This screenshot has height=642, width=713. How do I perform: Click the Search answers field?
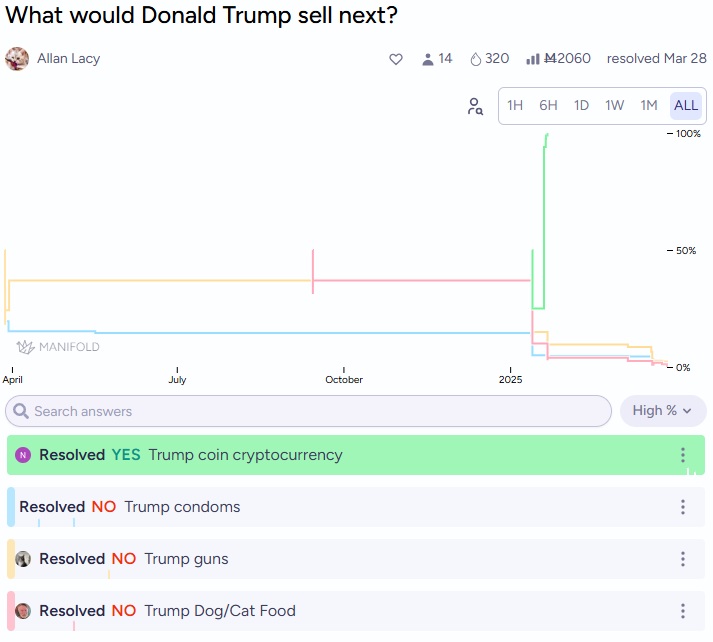[308, 411]
